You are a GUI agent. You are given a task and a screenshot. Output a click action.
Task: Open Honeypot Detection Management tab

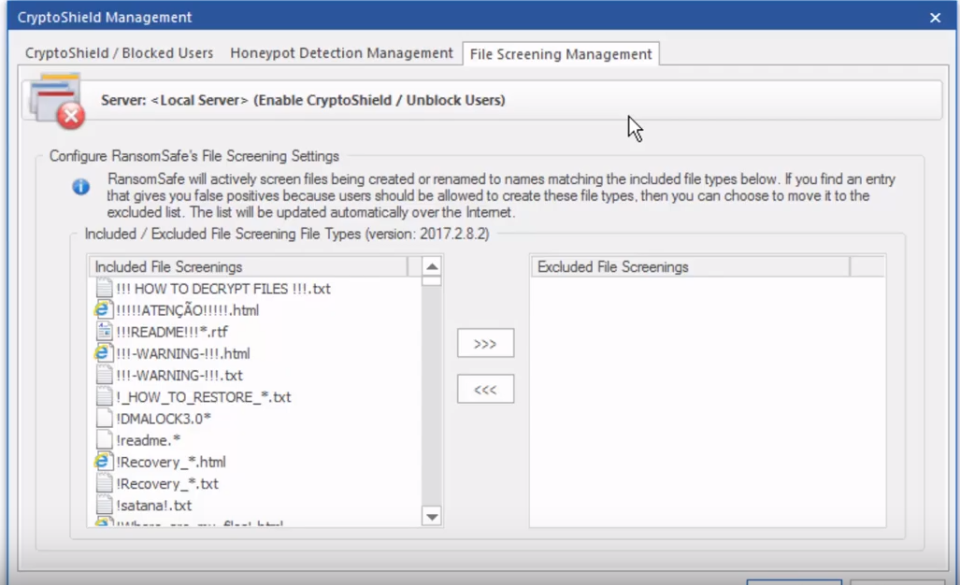(341, 53)
